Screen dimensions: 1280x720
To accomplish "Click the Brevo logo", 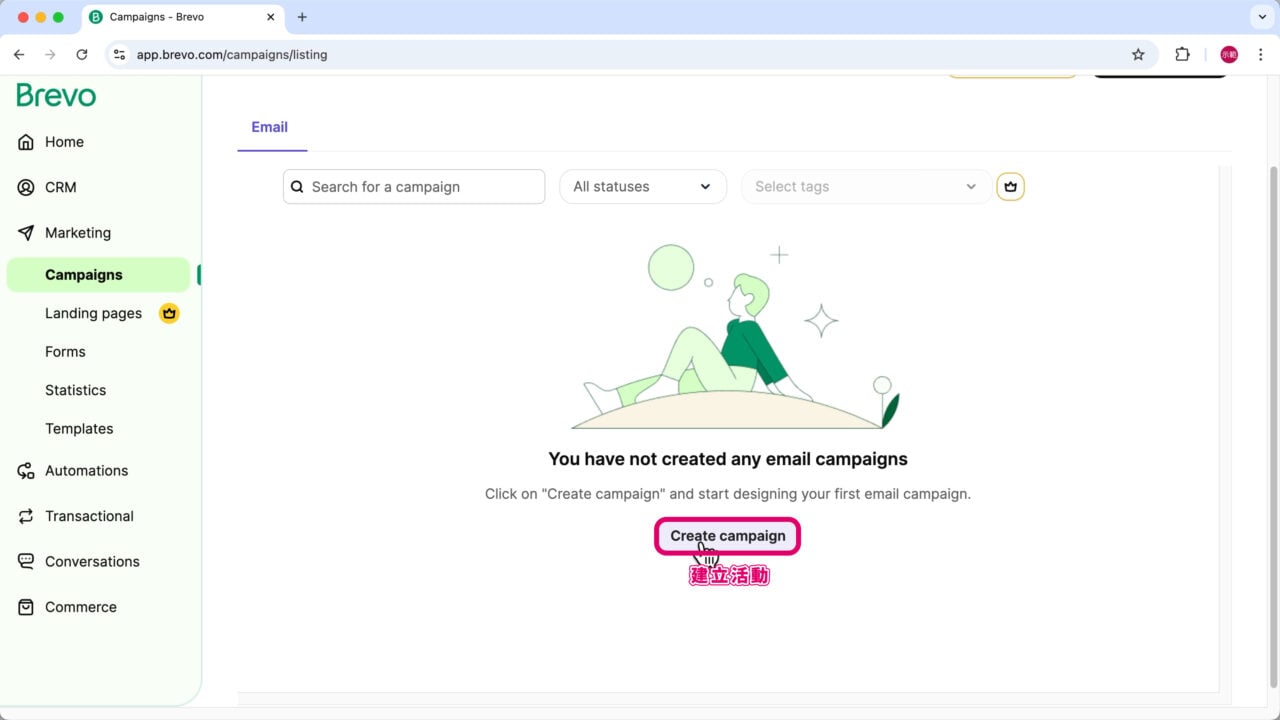I will (x=57, y=96).
